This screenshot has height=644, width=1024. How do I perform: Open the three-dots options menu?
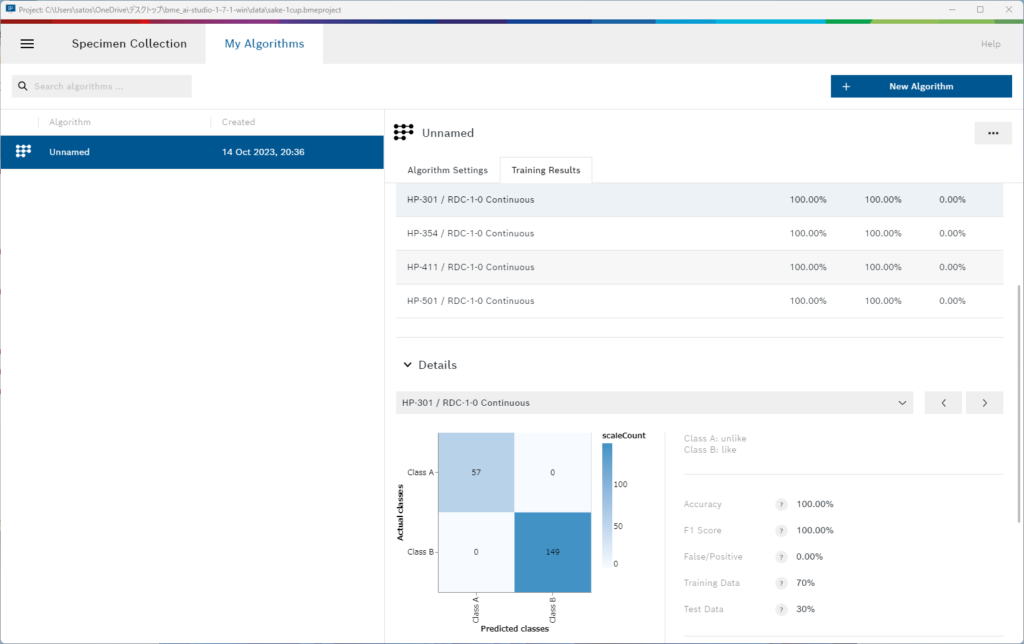coord(992,133)
